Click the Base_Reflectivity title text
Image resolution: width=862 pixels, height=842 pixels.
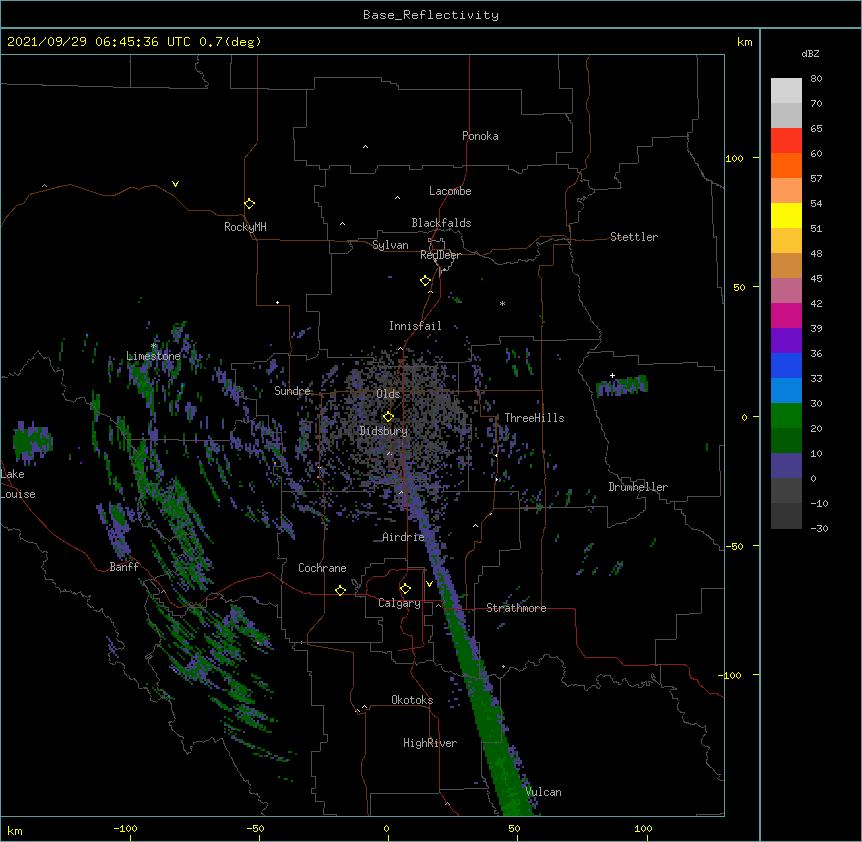[x=431, y=15]
